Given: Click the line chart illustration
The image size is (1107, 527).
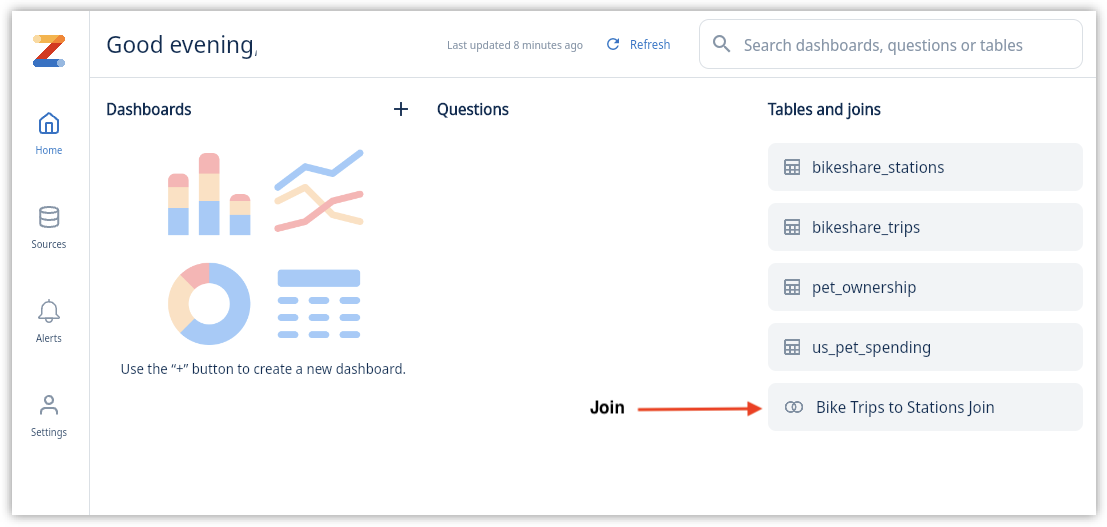Looking at the screenshot, I should pos(319,190).
